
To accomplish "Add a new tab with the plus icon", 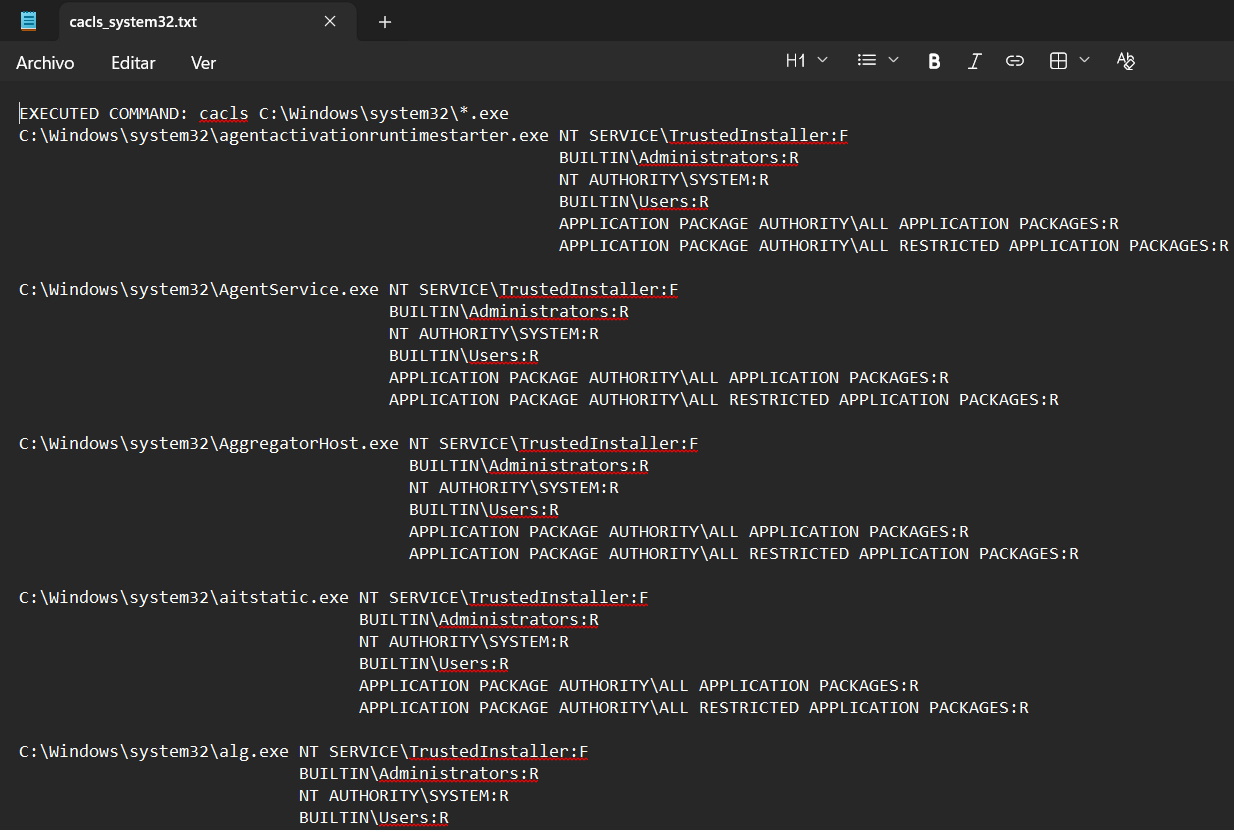I will [385, 22].
